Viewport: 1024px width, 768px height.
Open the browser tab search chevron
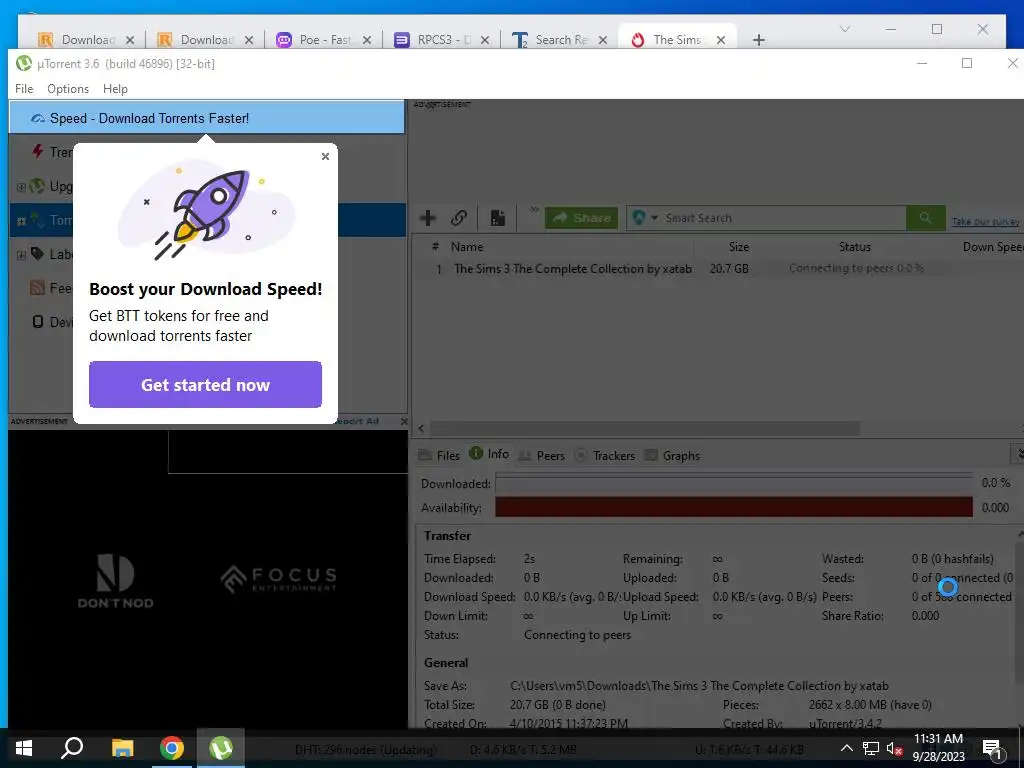pyautogui.click(x=844, y=29)
